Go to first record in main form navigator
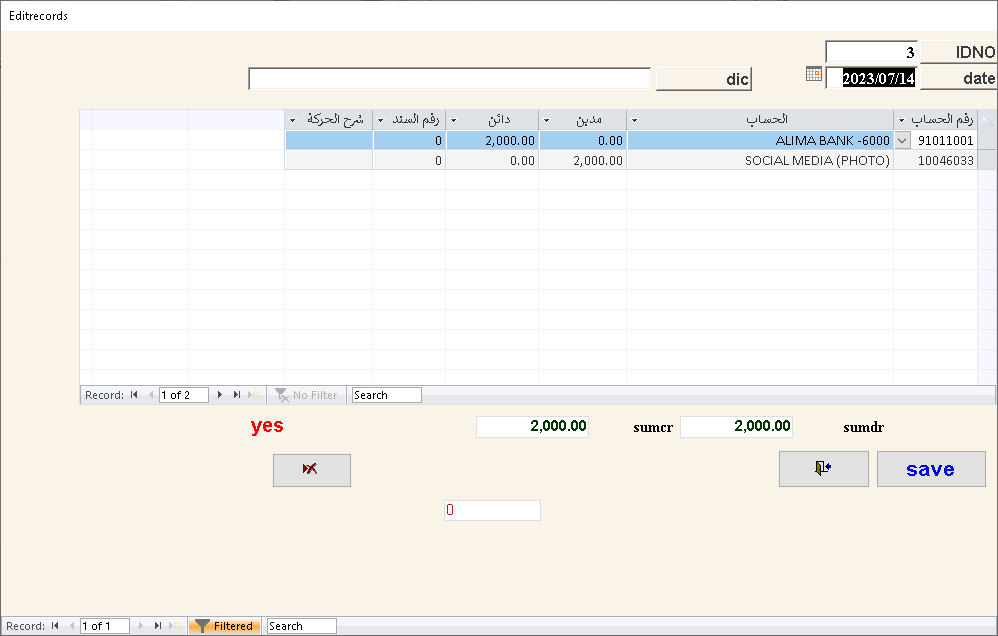The width and height of the screenshot is (998, 636). (55, 626)
